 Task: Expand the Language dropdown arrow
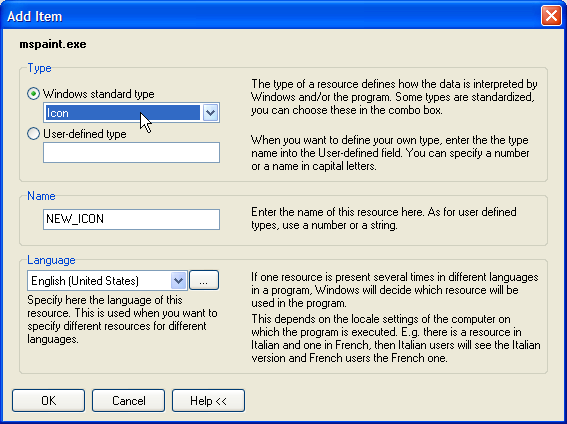178,280
